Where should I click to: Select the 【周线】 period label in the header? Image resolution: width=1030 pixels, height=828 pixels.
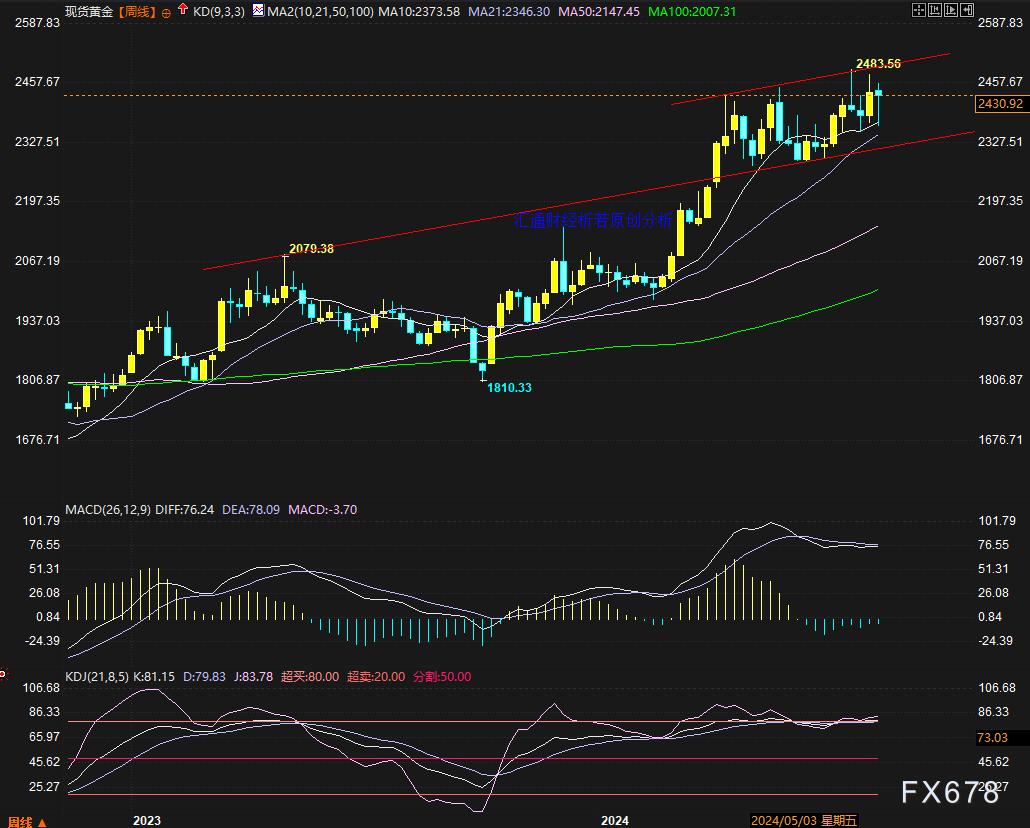137,10
